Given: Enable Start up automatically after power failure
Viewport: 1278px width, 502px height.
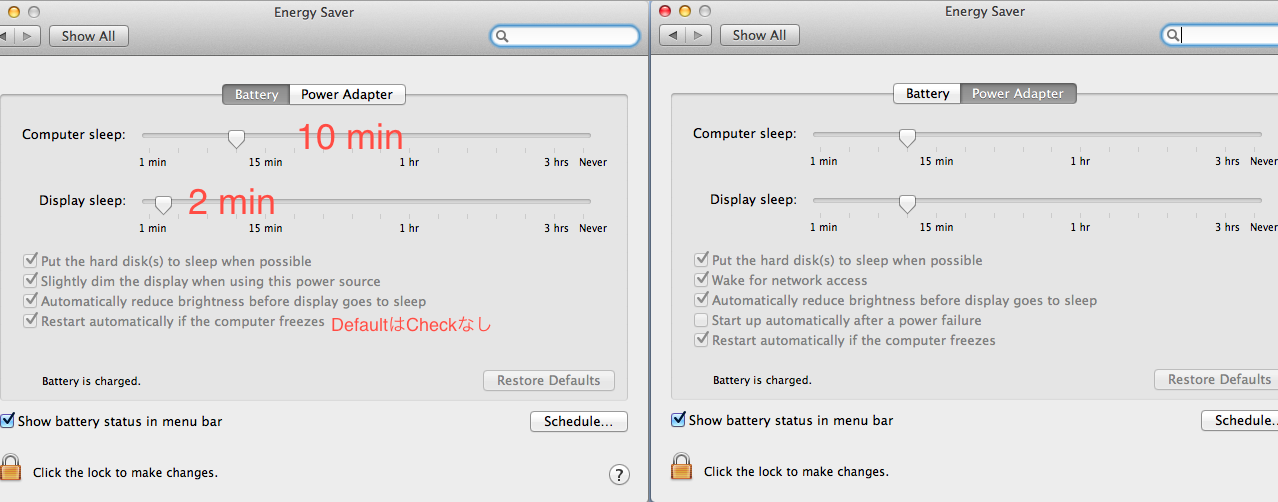Looking at the screenshot, I should point(701,320).
